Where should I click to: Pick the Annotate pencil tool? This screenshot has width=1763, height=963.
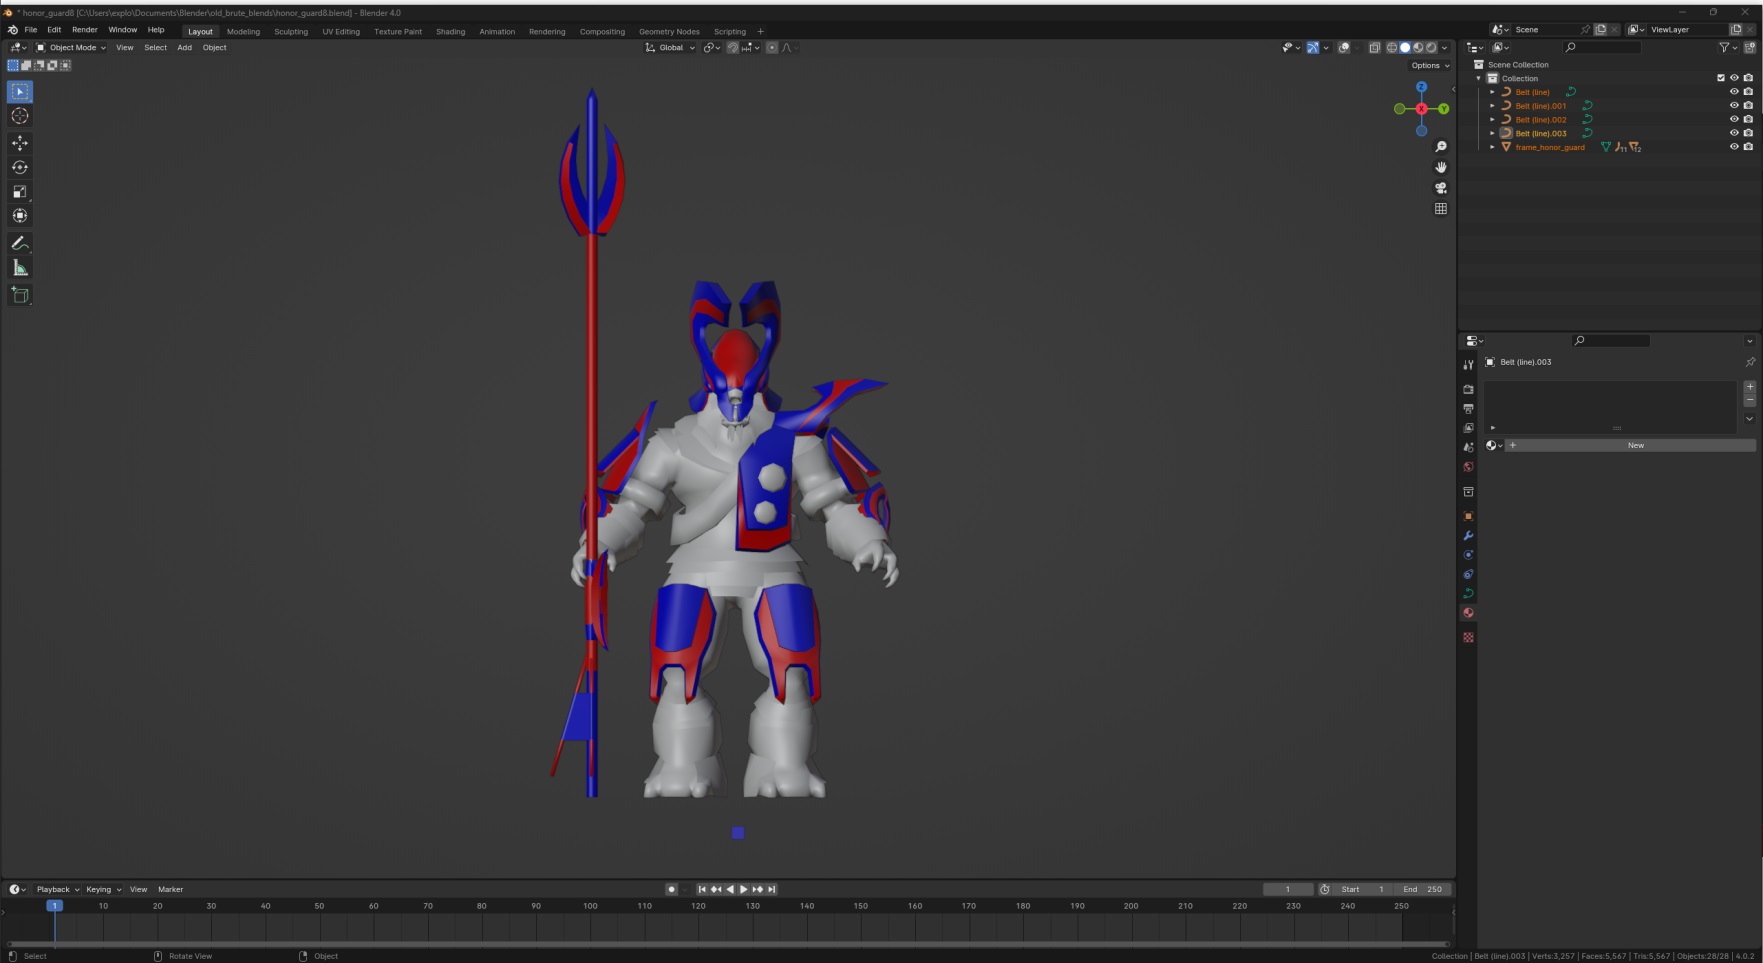pyautogui.click(x=20, y=243)
